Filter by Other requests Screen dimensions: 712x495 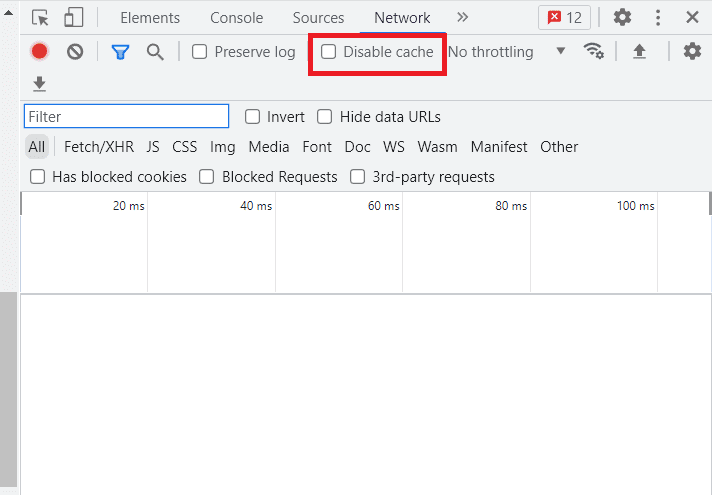(x=559, y=147)
